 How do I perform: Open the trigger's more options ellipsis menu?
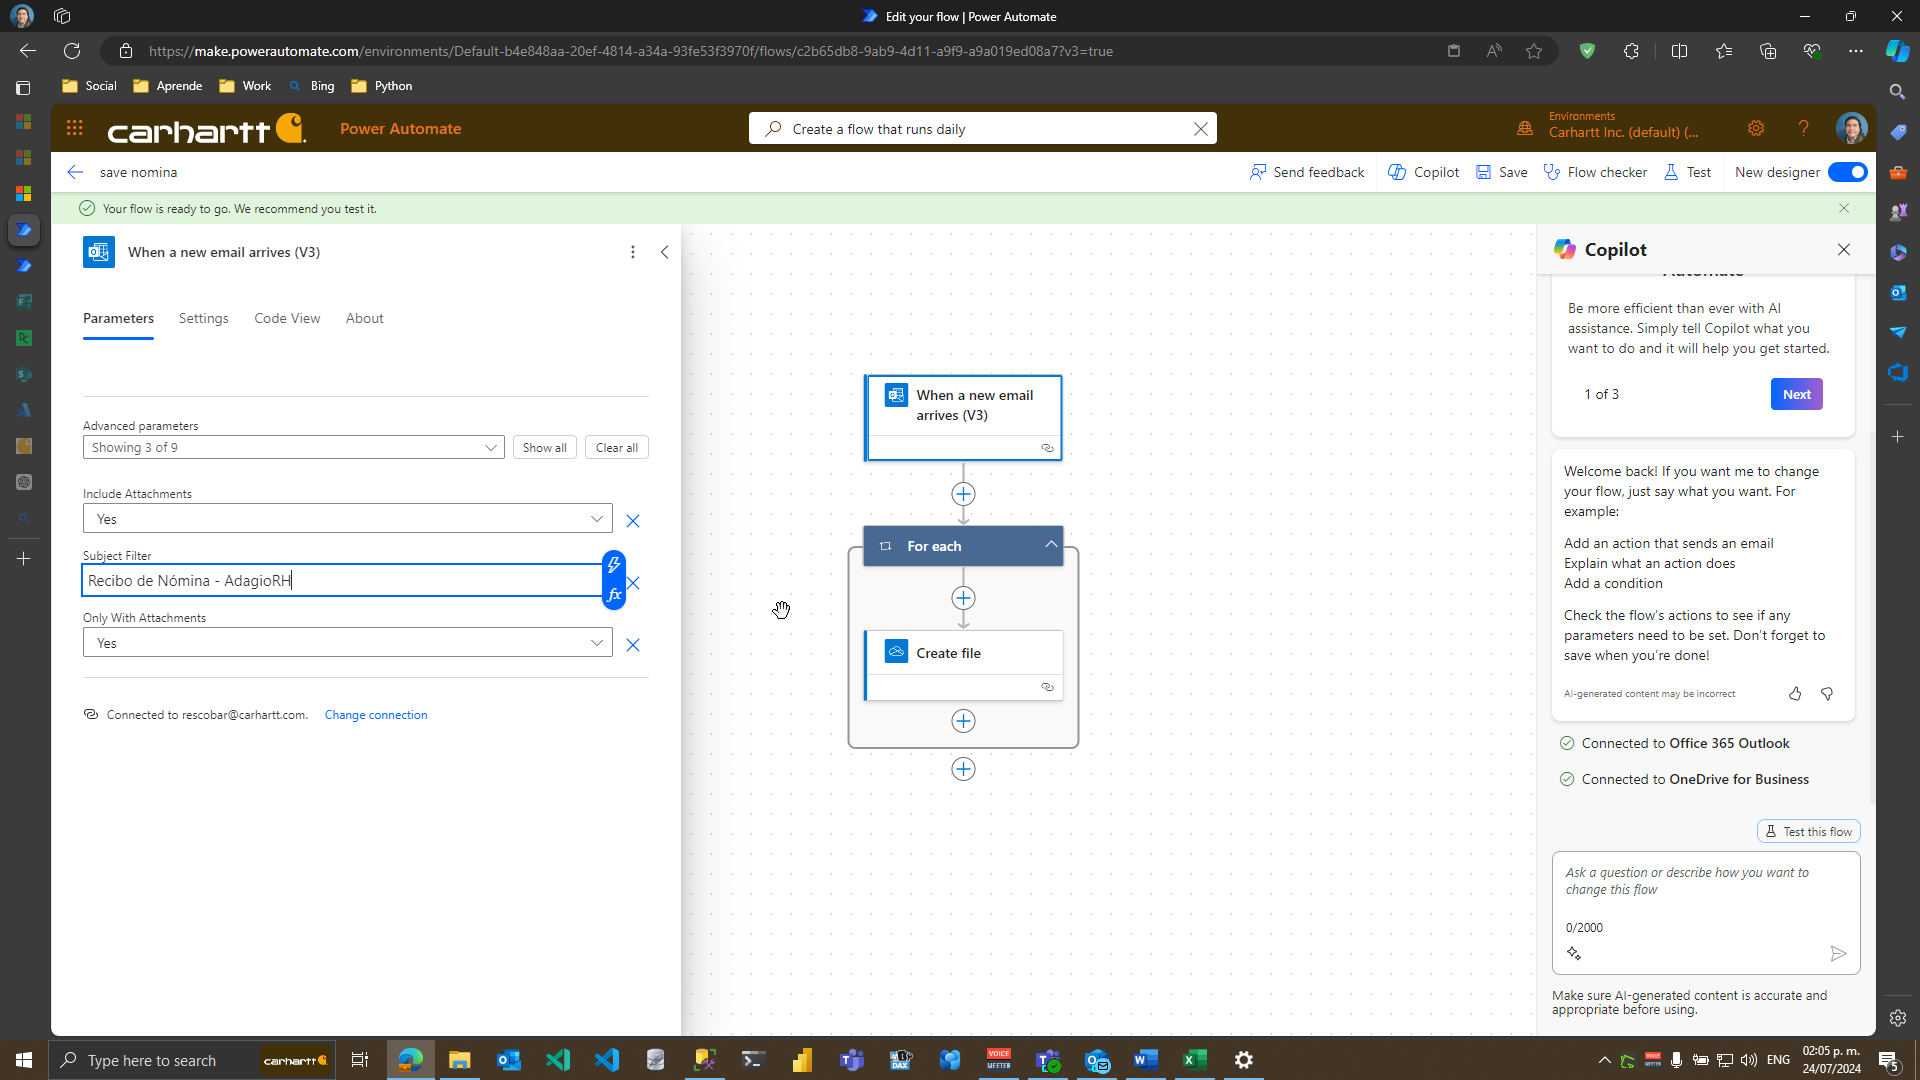click(x=633, y=252)
